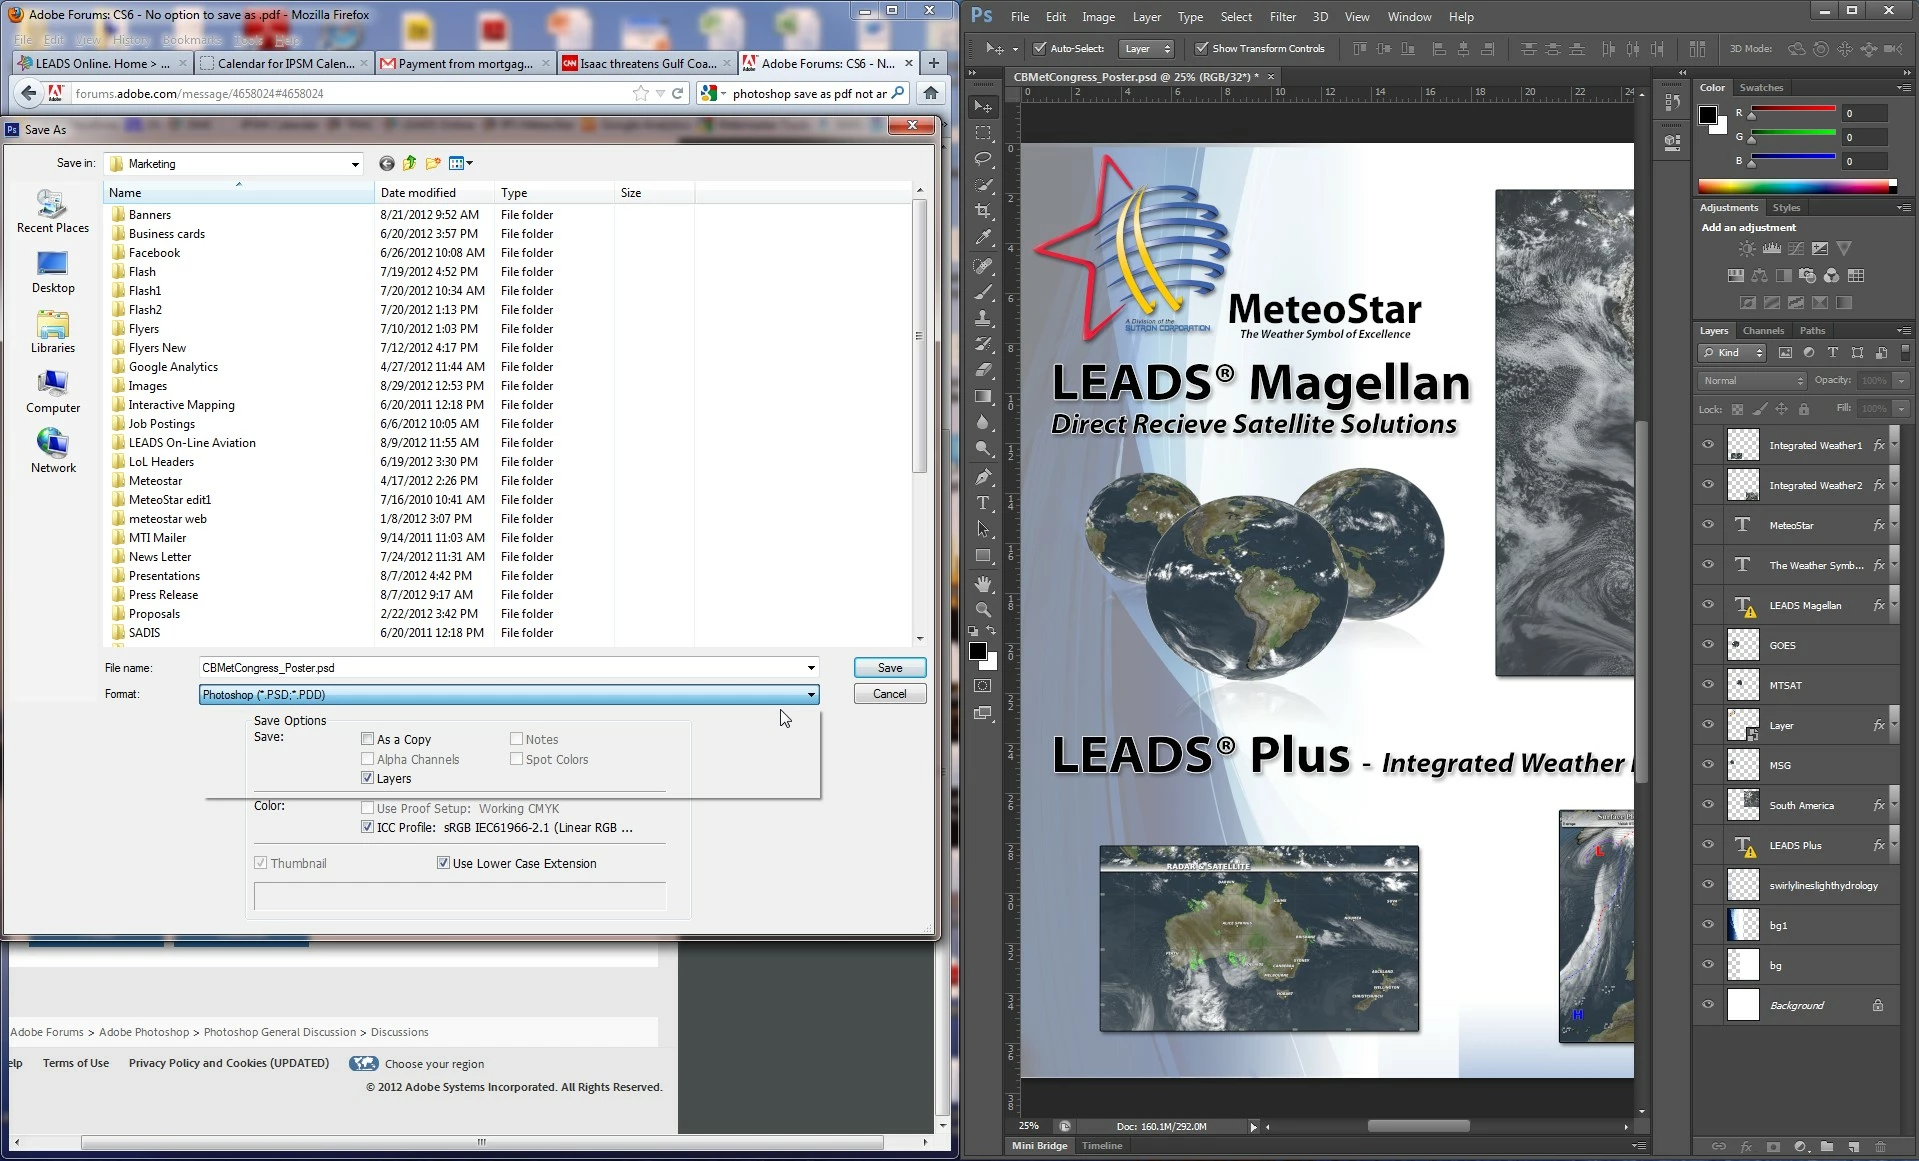Select the Rectangular Marquee tool
The height and width of the screenshot is (1161, 1919).
pos(983,132)
